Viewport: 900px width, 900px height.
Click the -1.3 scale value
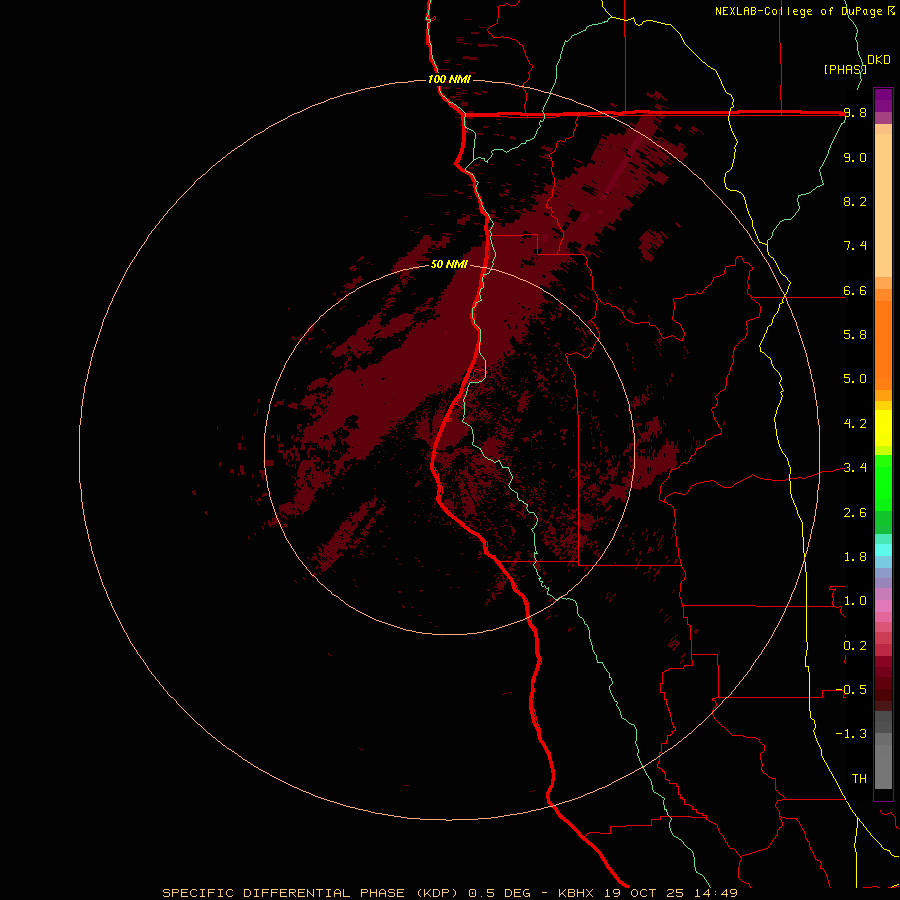[851, 734]
